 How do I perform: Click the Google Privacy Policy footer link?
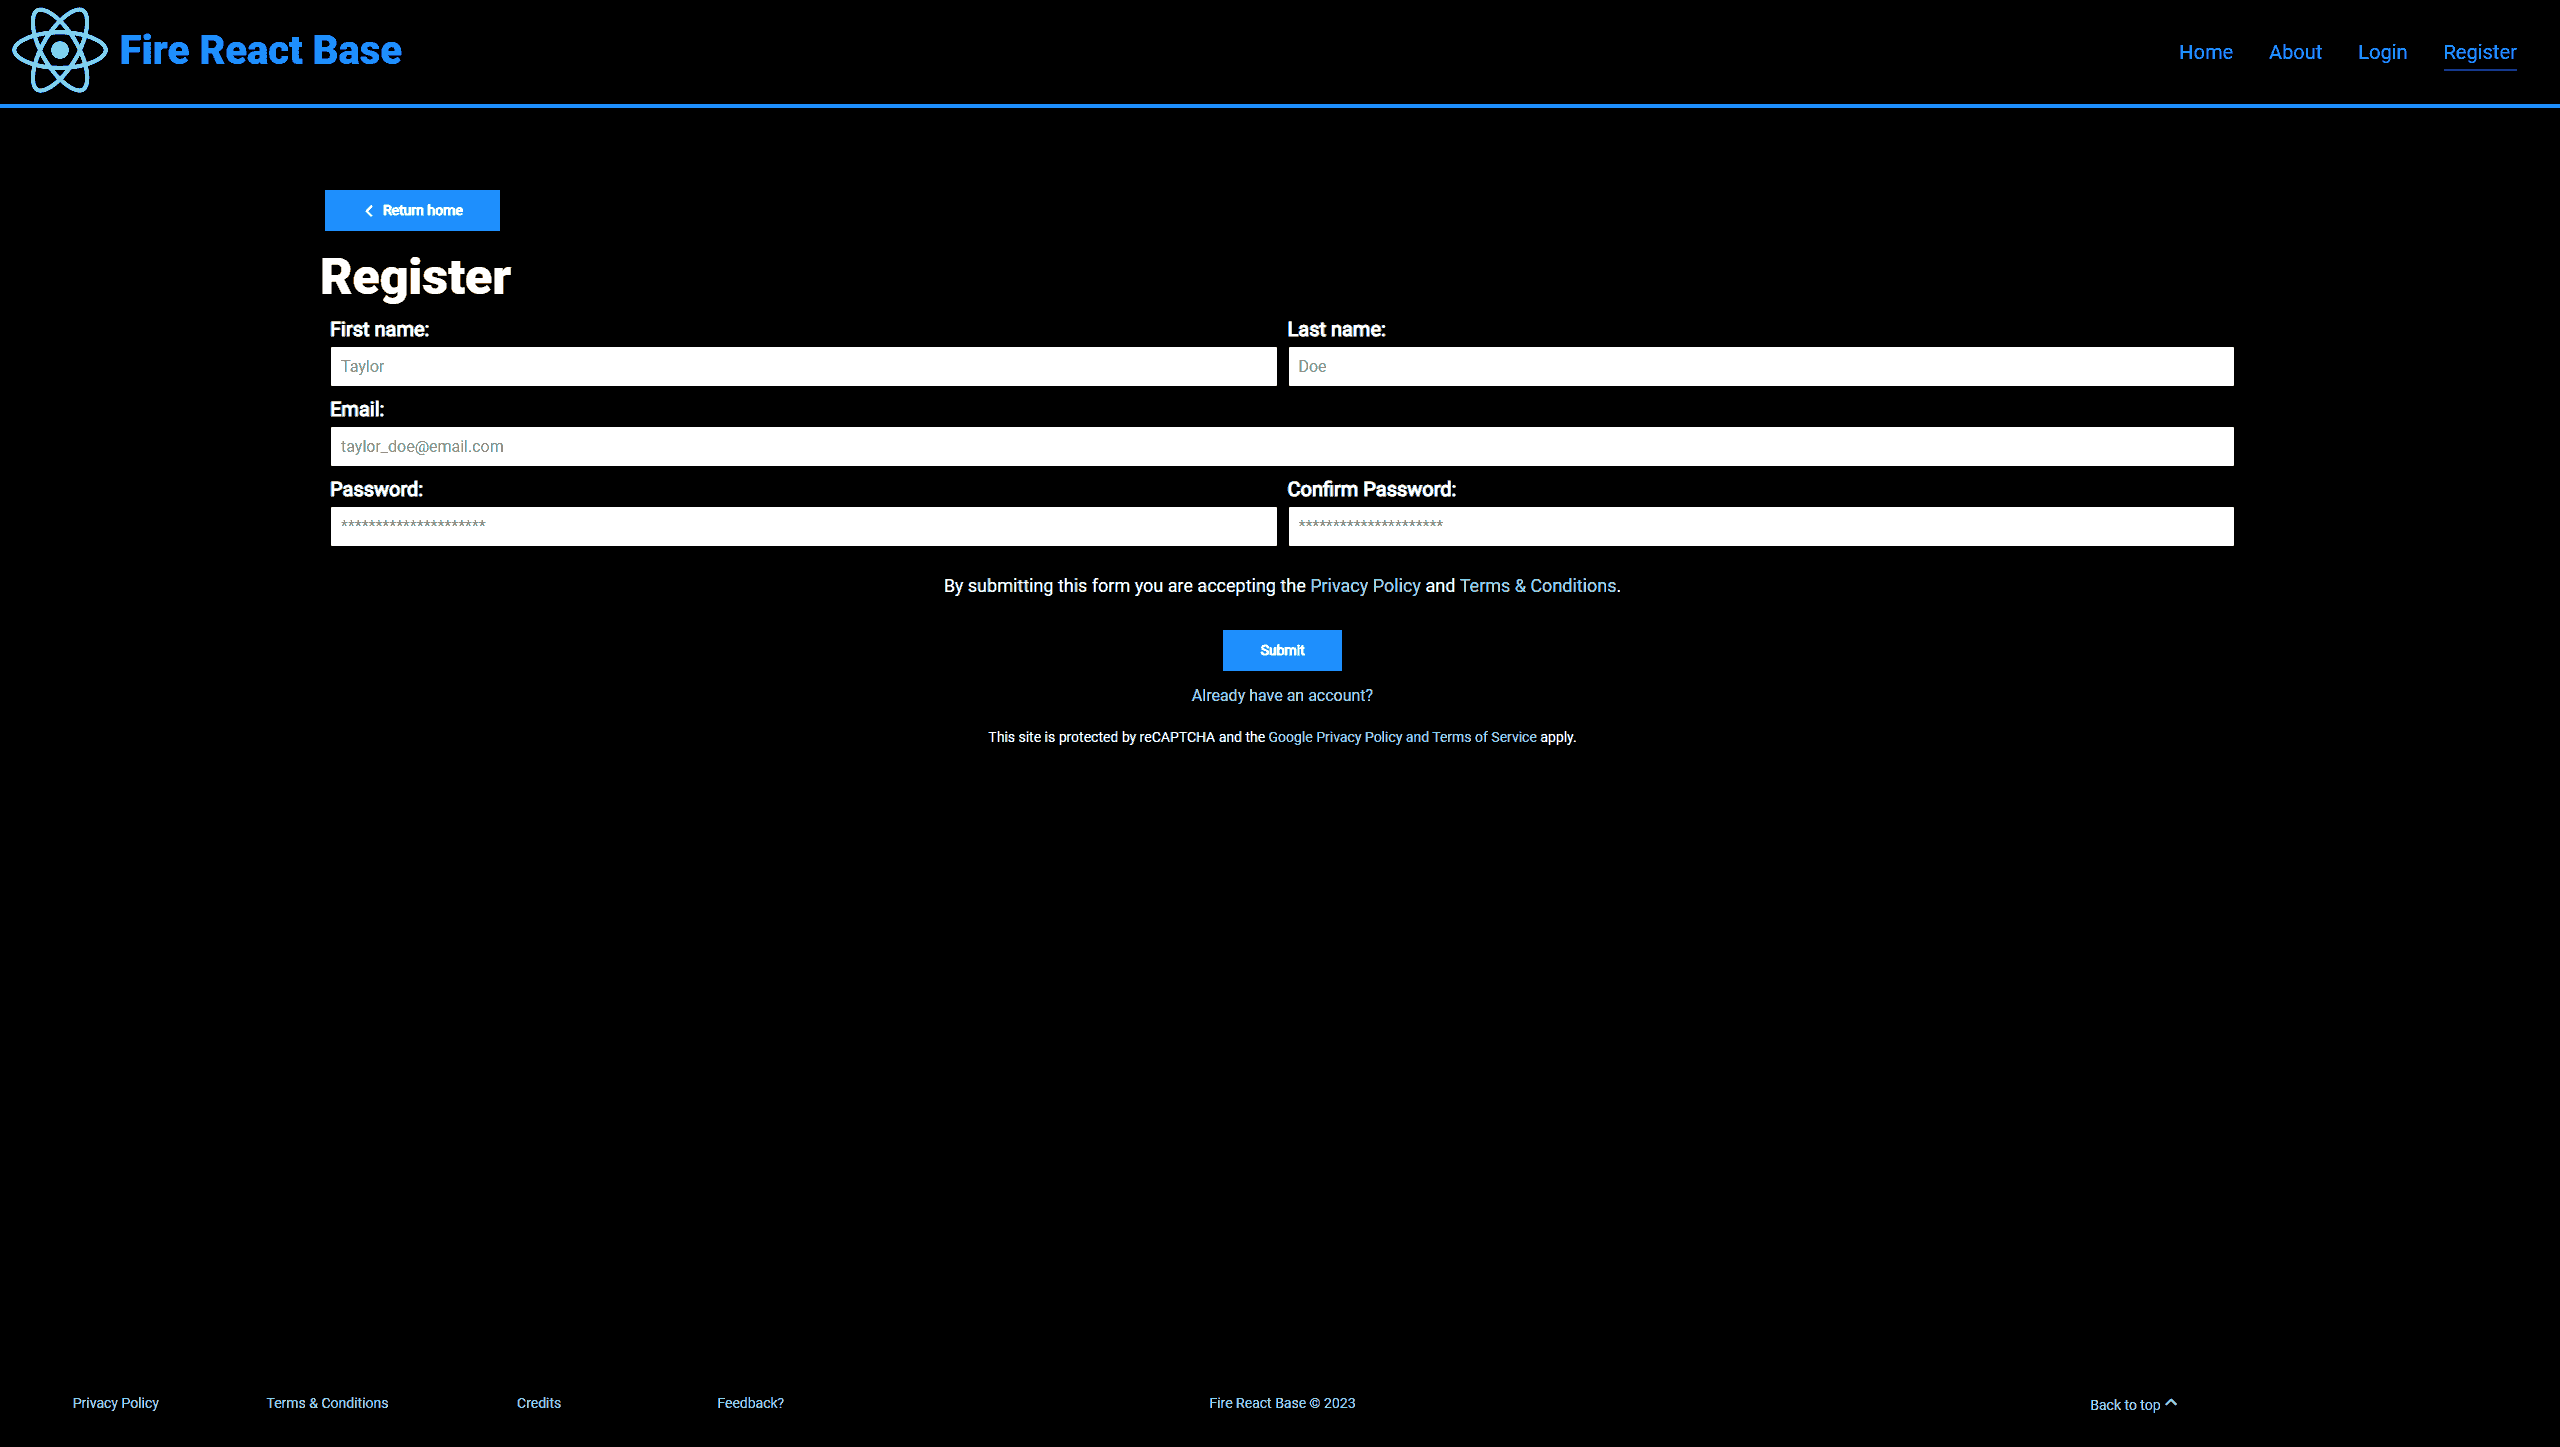1335,737
